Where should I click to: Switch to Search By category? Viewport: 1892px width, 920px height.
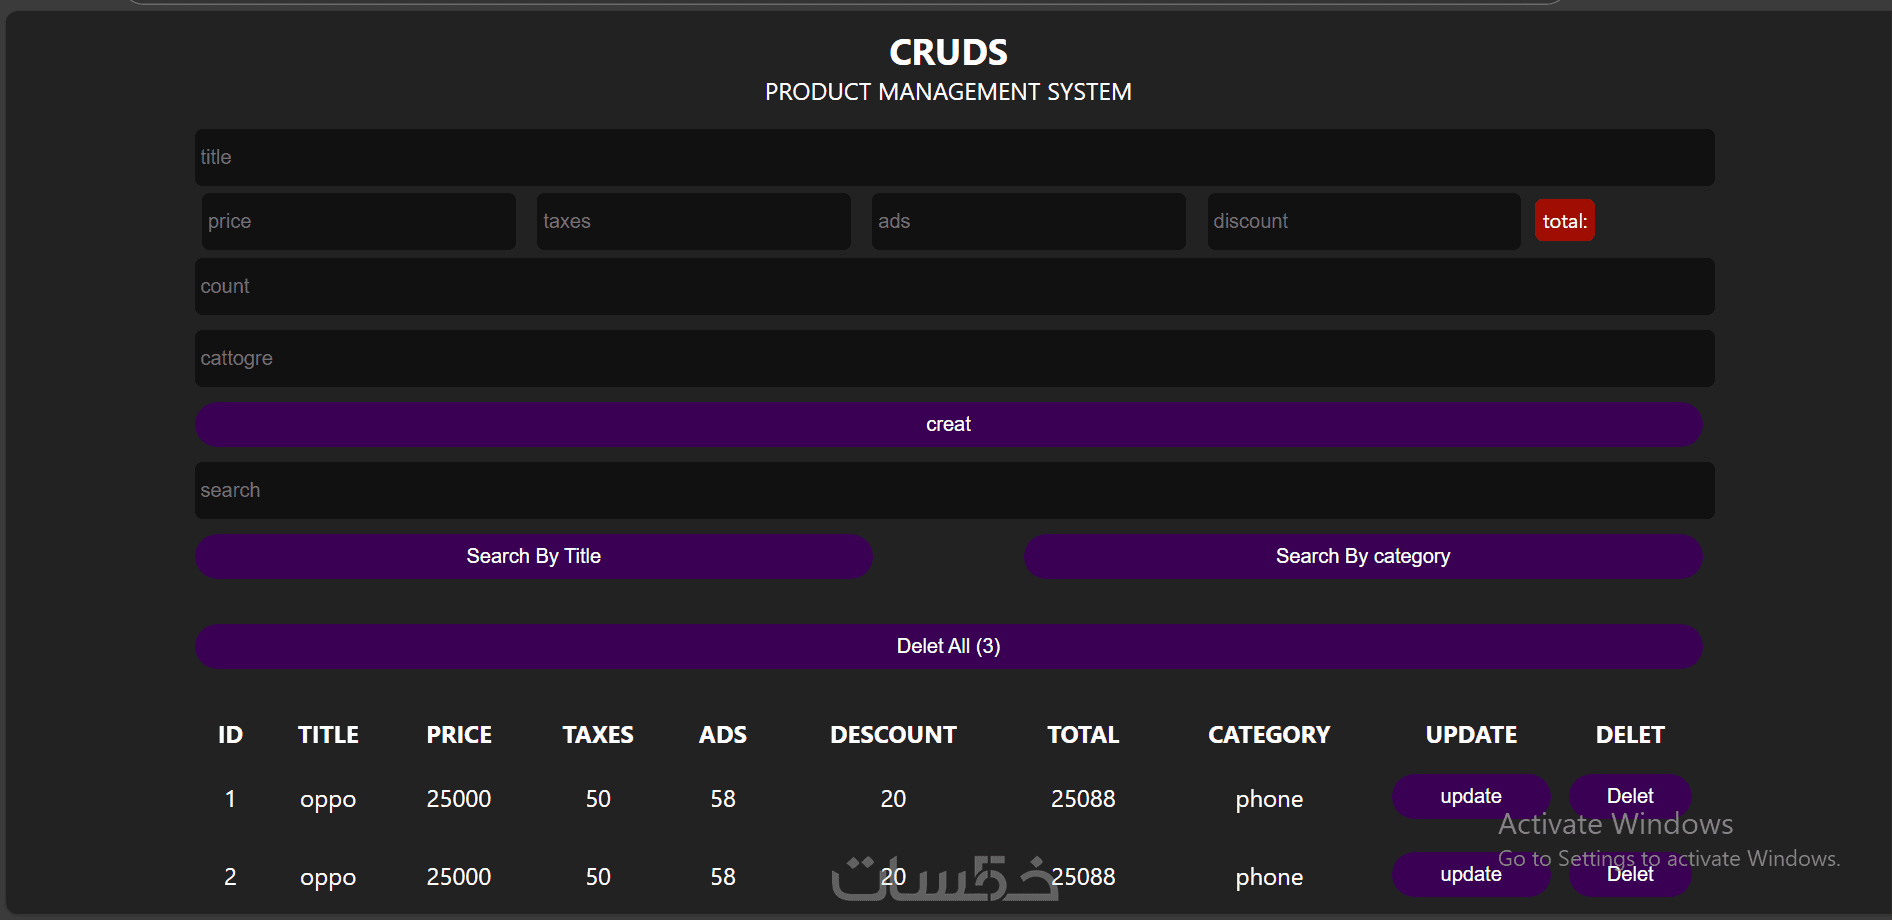[x=1362, y=556]
